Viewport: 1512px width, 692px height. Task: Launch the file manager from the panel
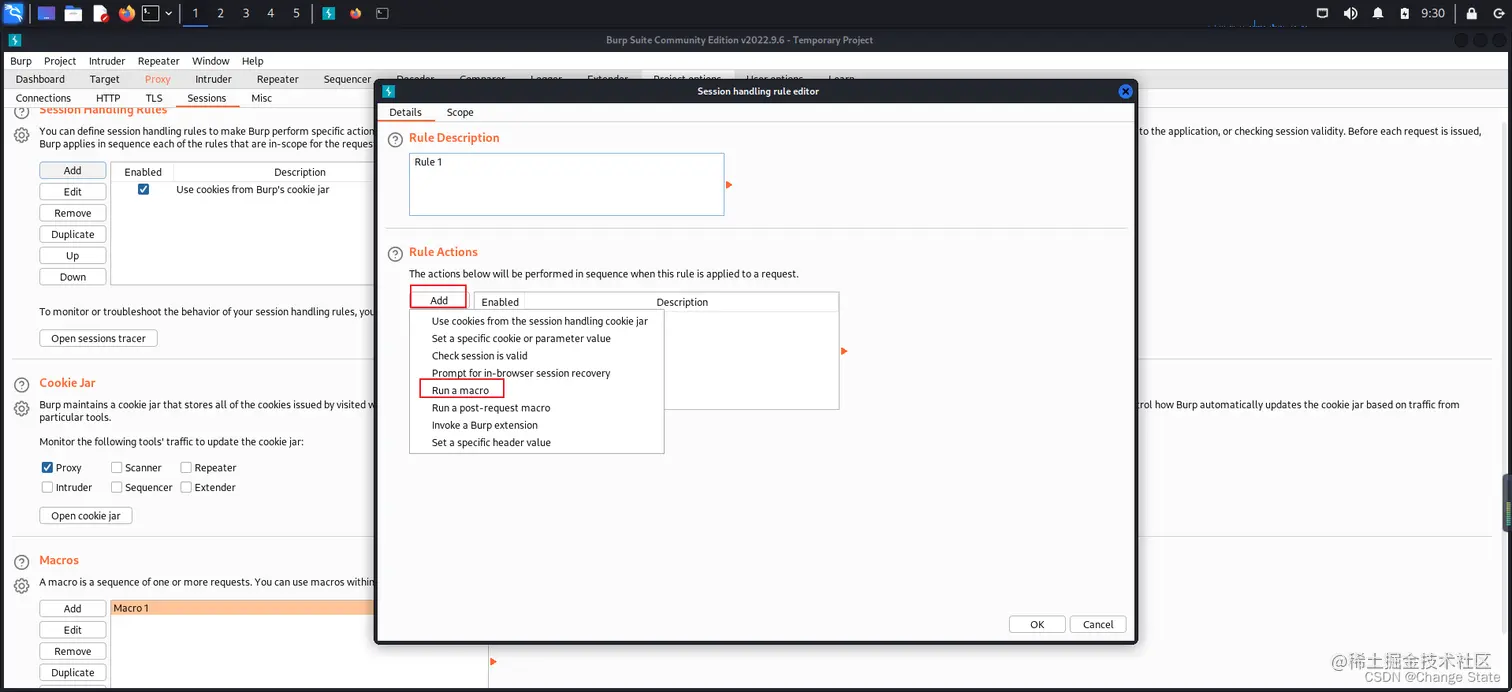coord(73,13)
